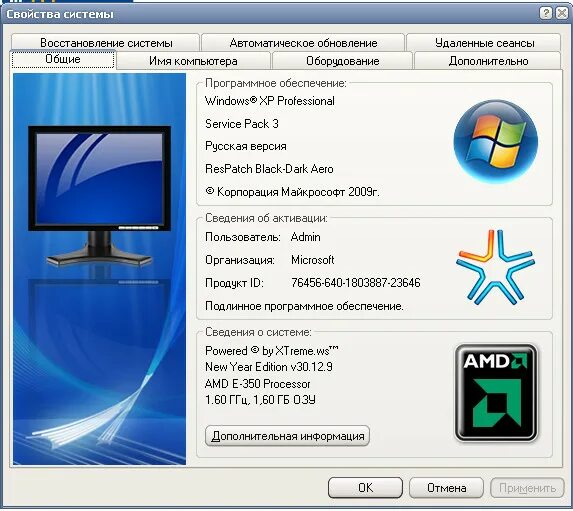Click the ResPatch Black-Dark Aero line
Screen dimensions: 573x511
point(269,169)
